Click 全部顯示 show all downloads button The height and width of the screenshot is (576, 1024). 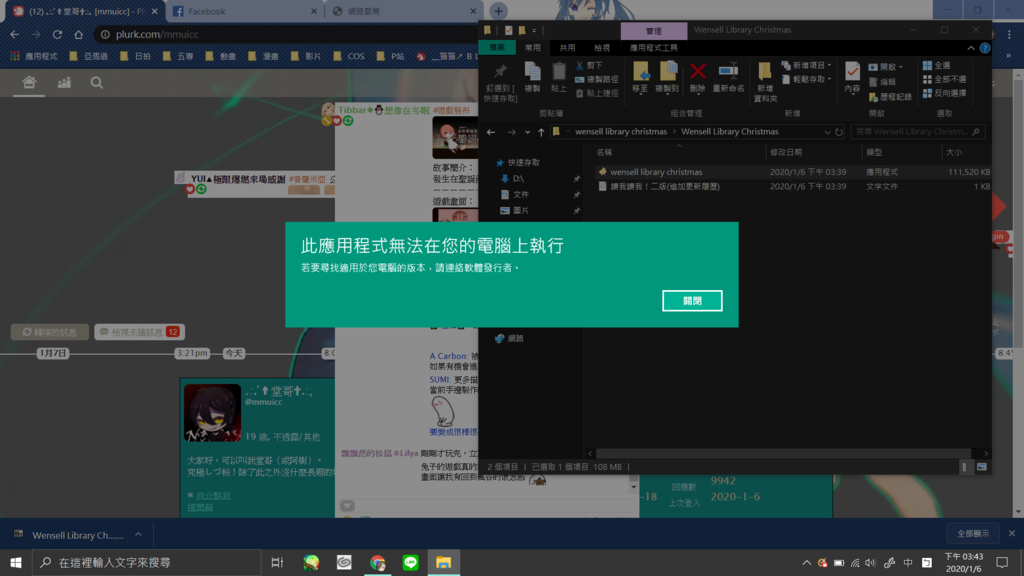[973, 534]
